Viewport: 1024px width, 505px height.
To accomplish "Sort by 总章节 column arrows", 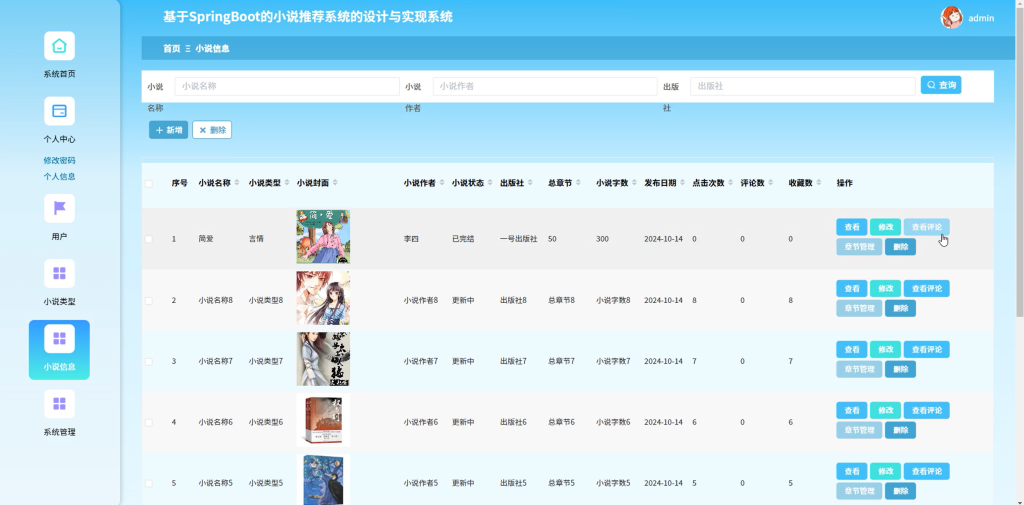I will pos(579,183).
